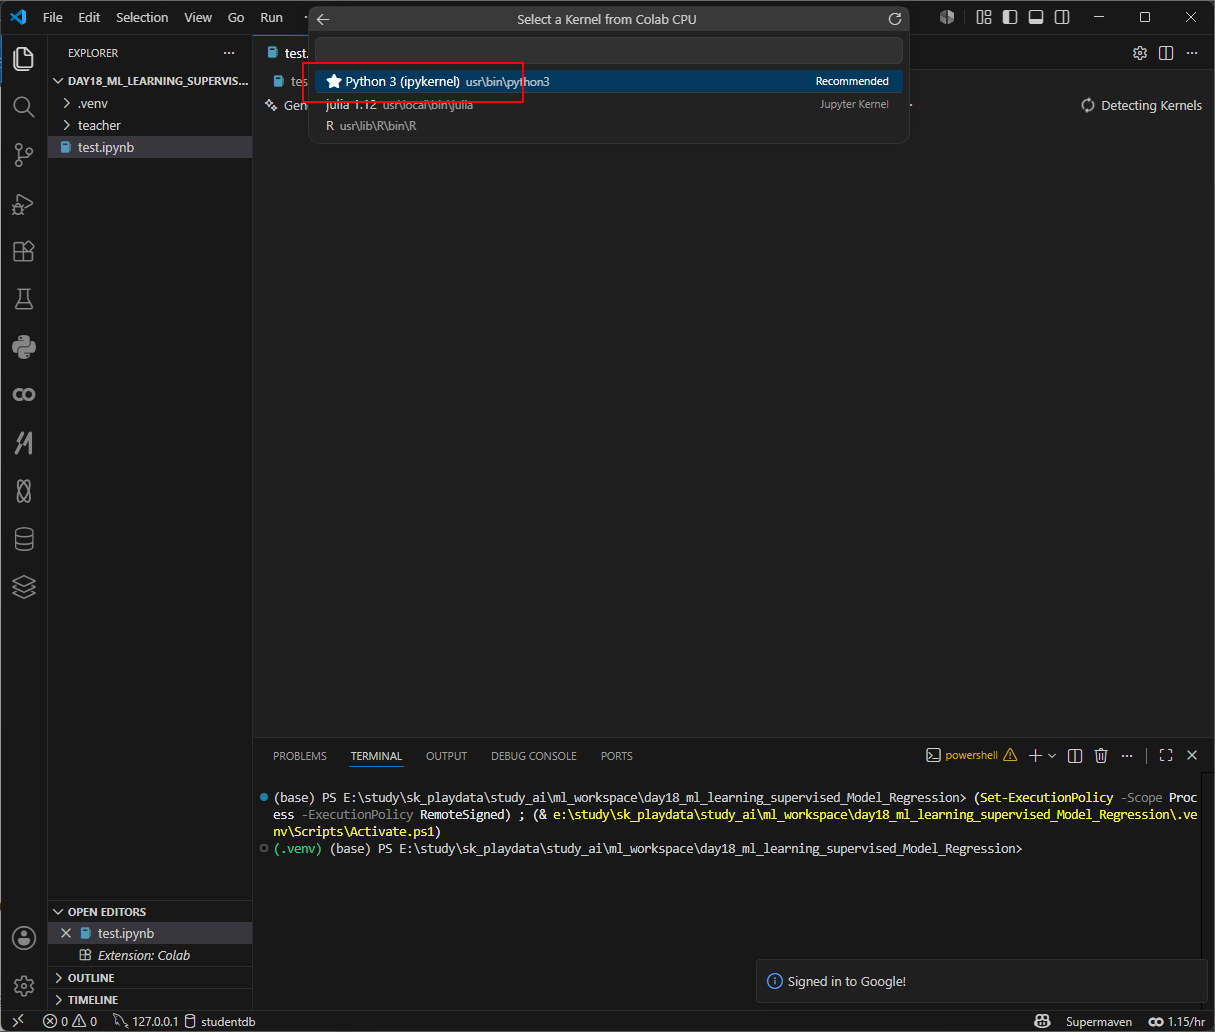This screenshot has width=1215, height=1032.
Task: Open notebook settings gear in editor toolbar
Action: pyautogui.click(x=1140, y=53)
